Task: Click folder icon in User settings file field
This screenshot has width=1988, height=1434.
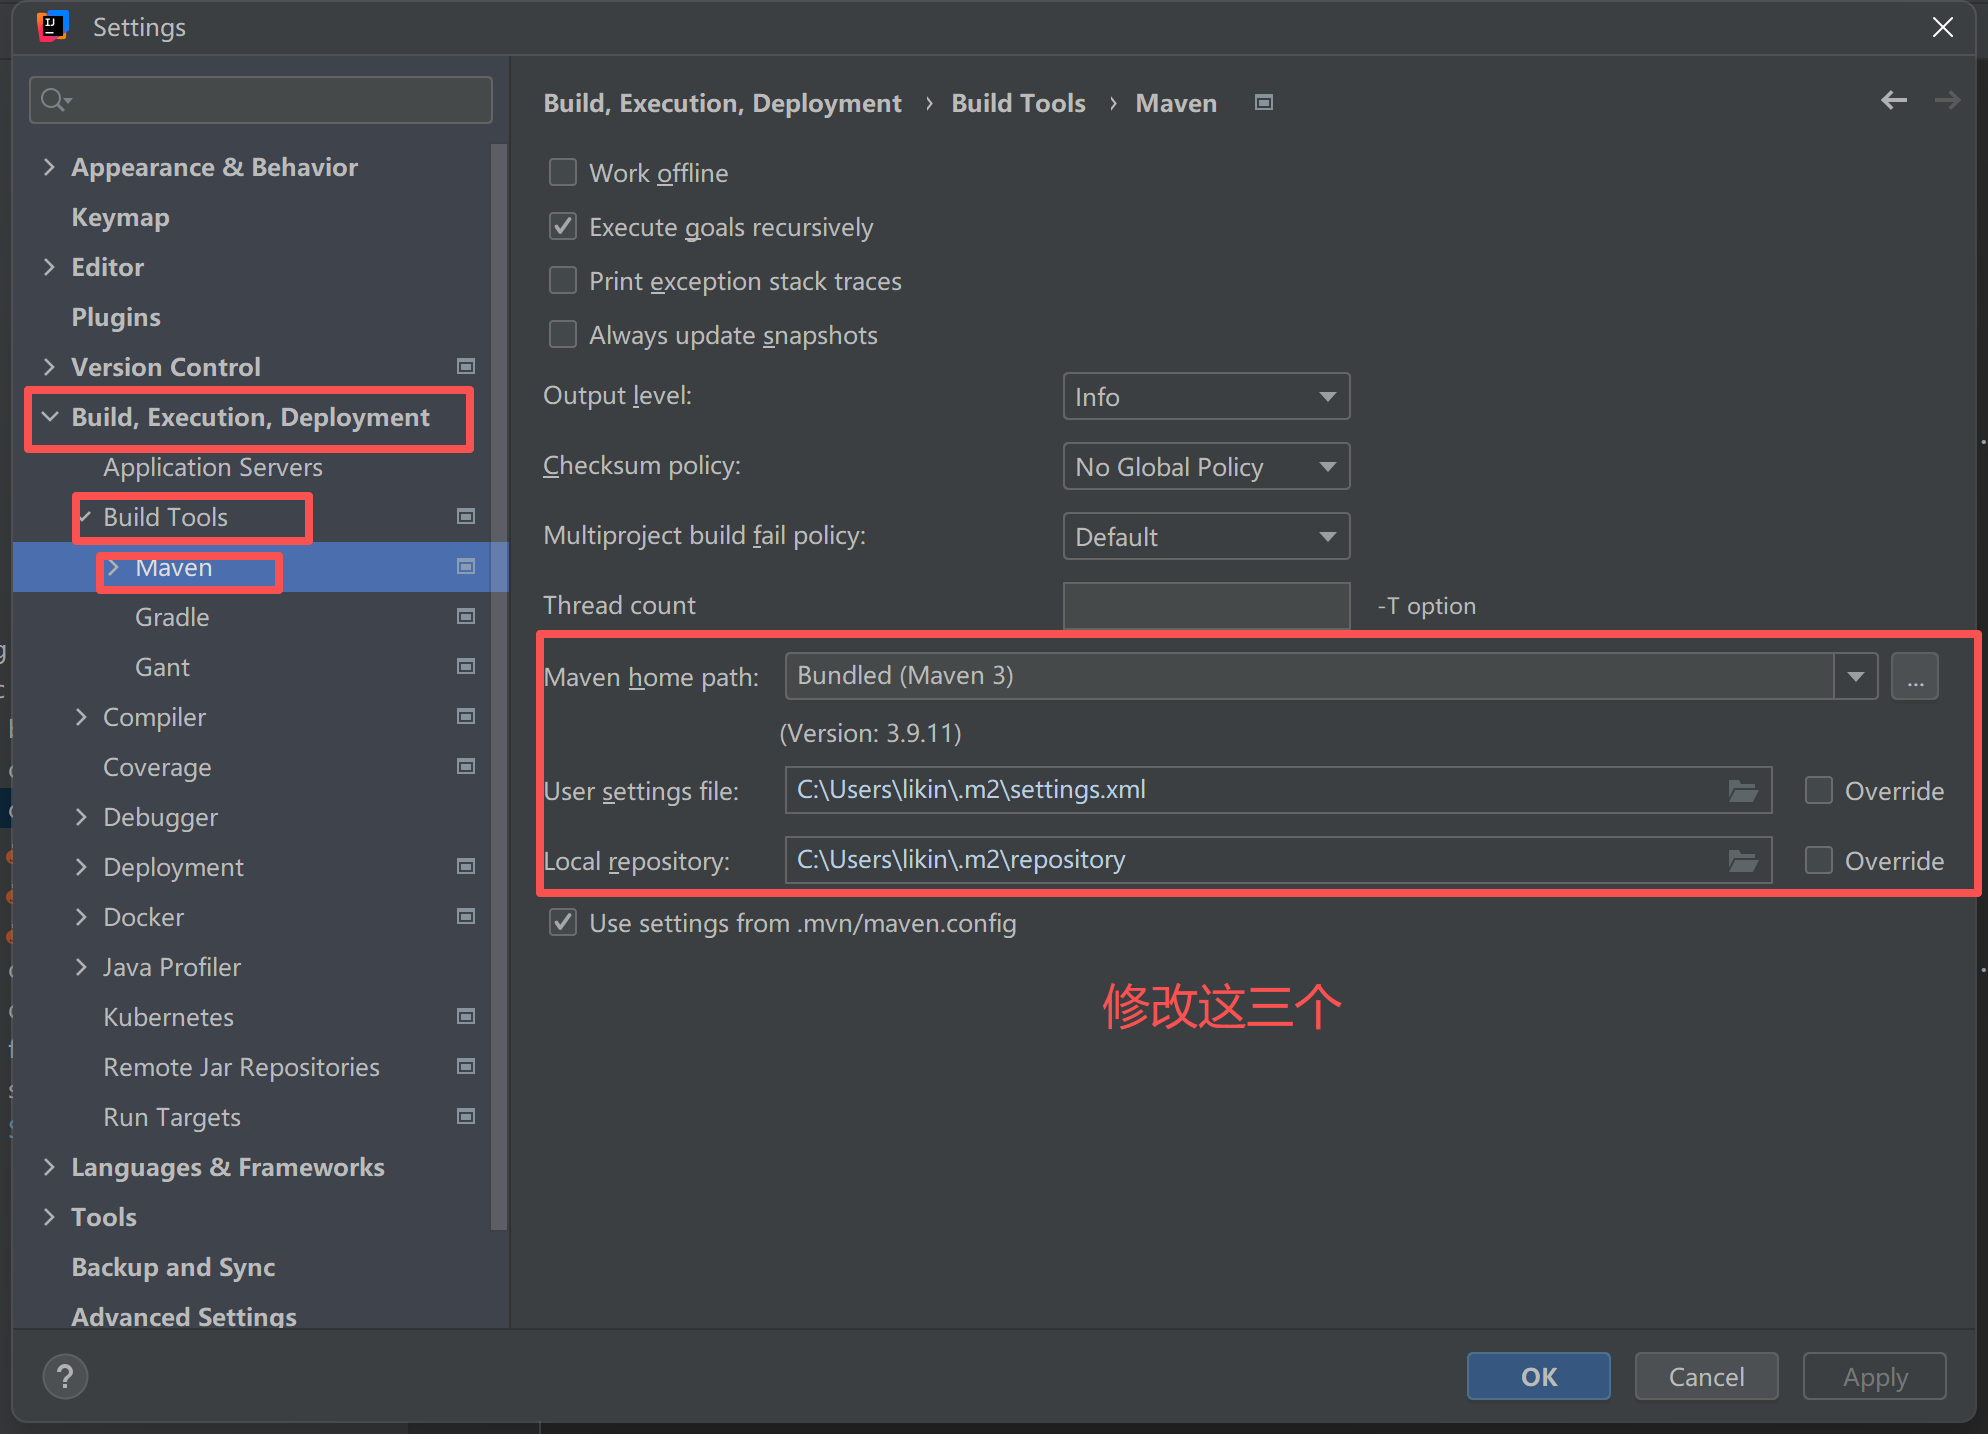Action: tap(1743, 791)
